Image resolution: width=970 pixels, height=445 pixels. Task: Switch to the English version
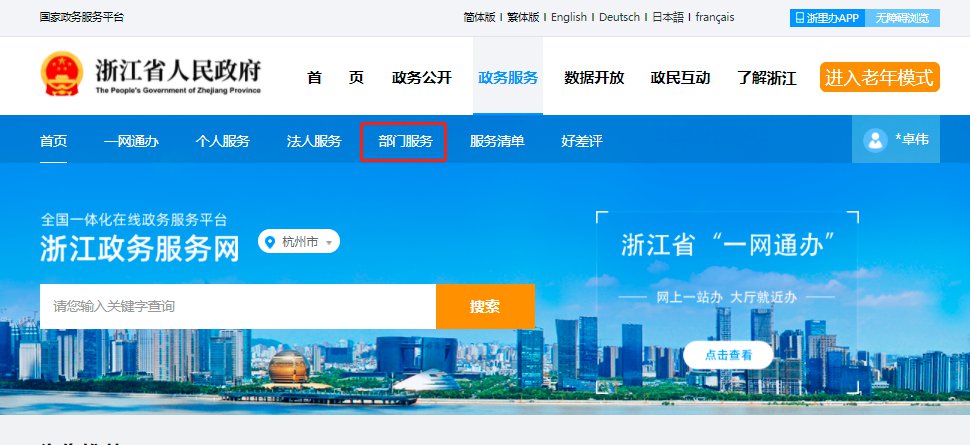(x=569, y=17)
